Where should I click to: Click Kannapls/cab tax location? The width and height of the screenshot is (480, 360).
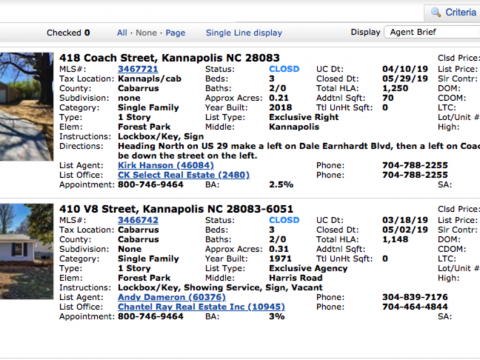point(150,79)
